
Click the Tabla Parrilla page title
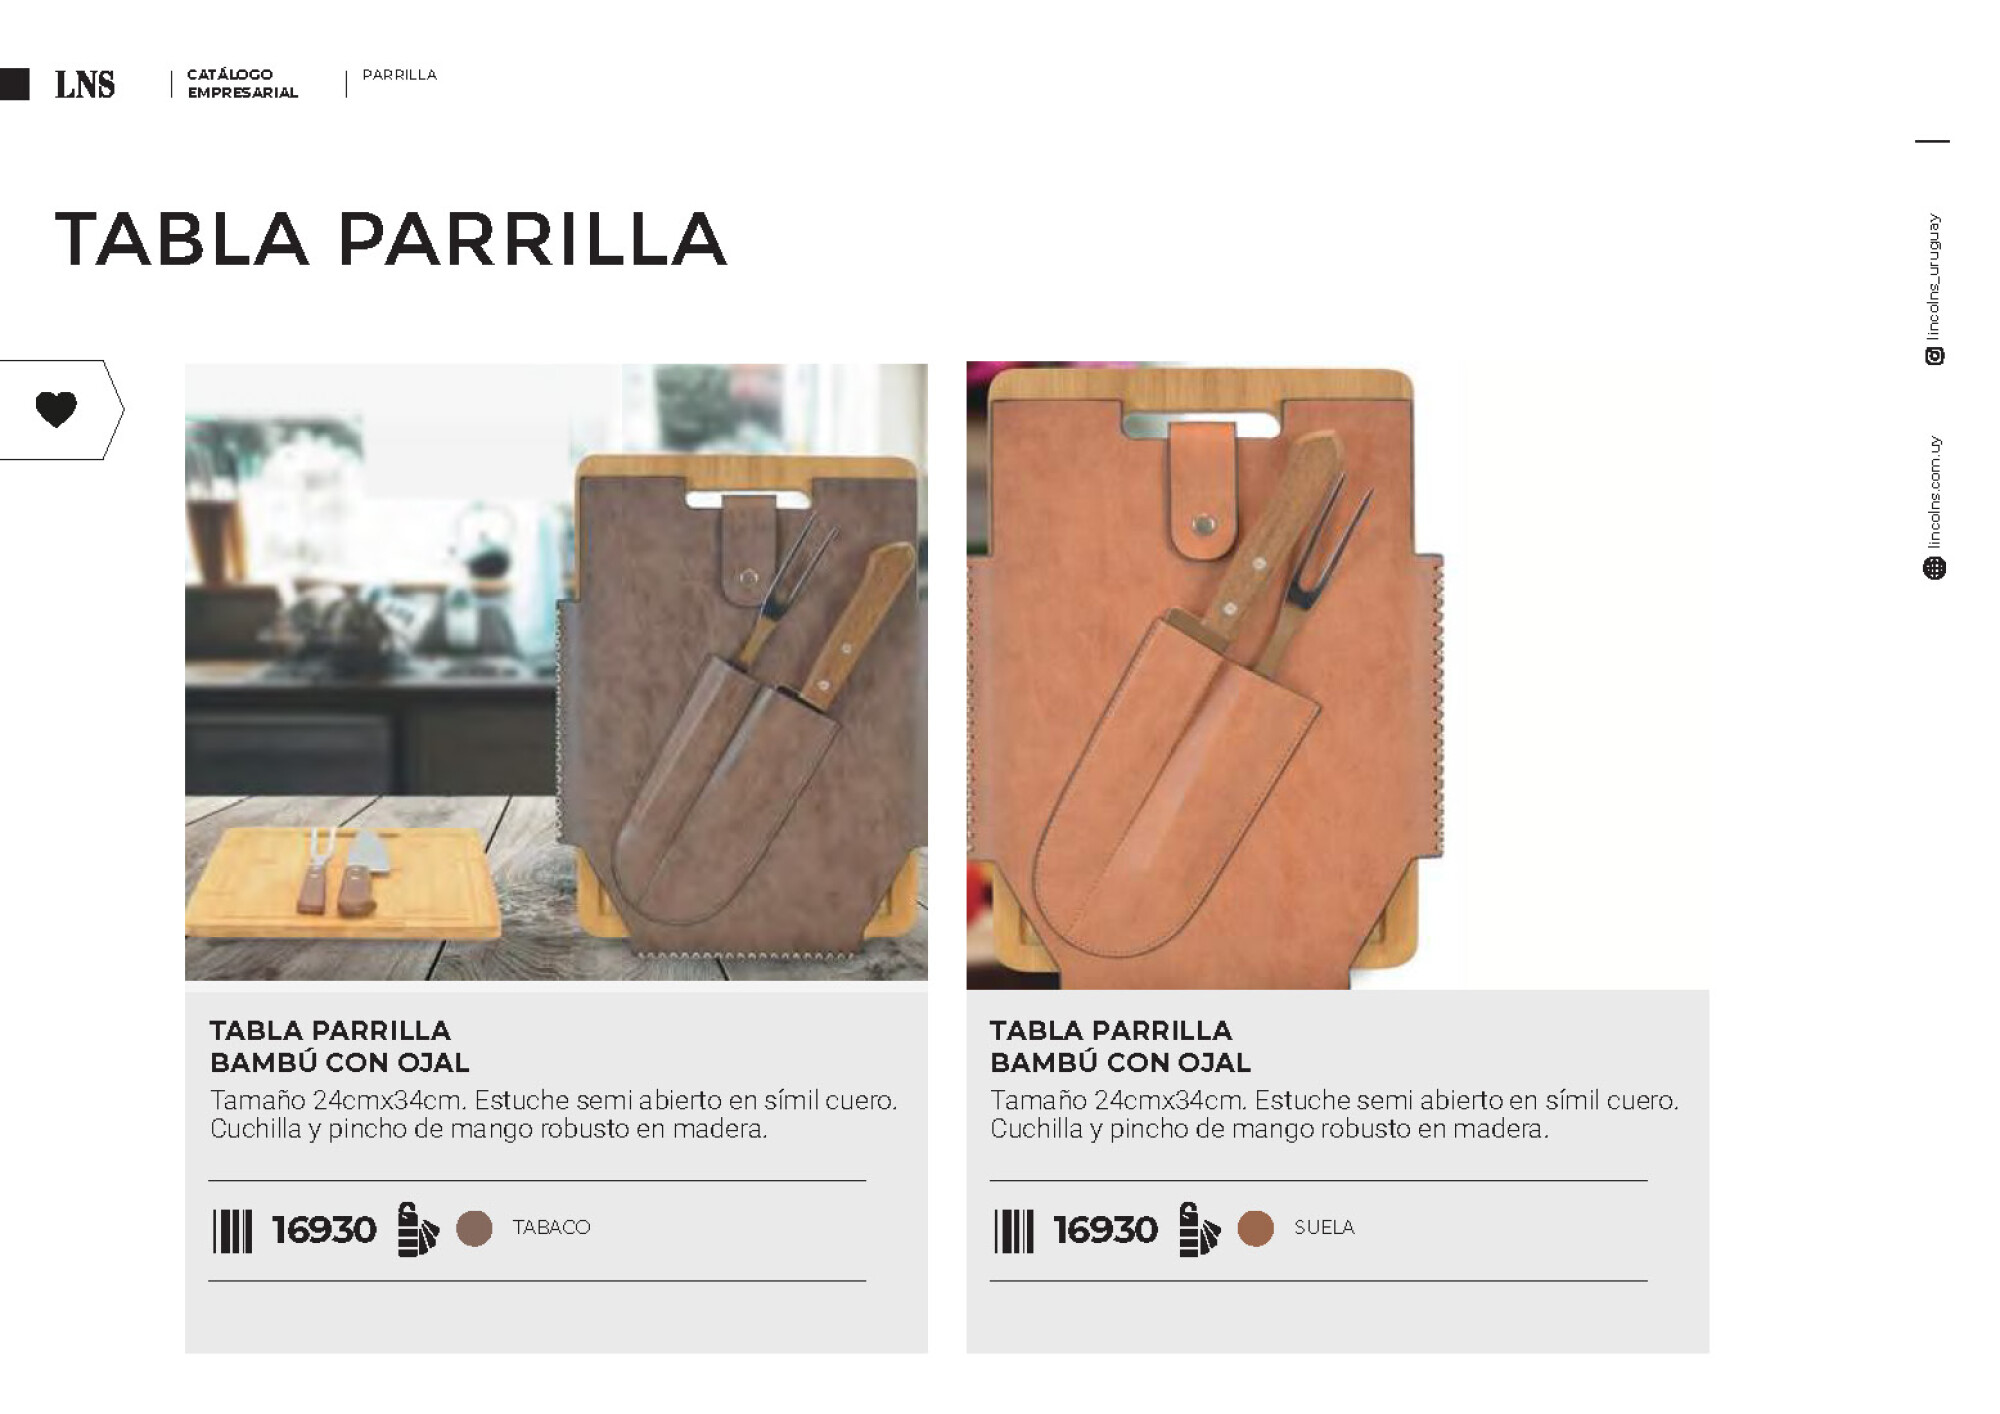pos(391,240)
